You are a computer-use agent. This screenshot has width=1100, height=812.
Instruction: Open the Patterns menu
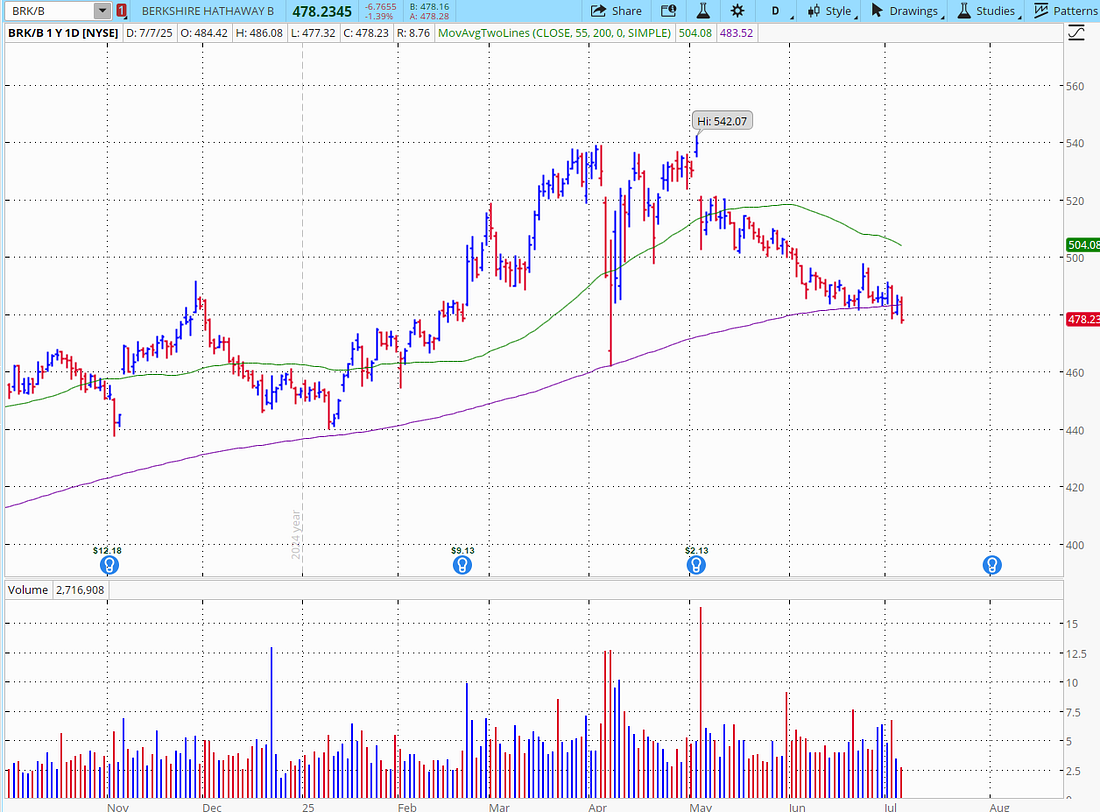1066,11
